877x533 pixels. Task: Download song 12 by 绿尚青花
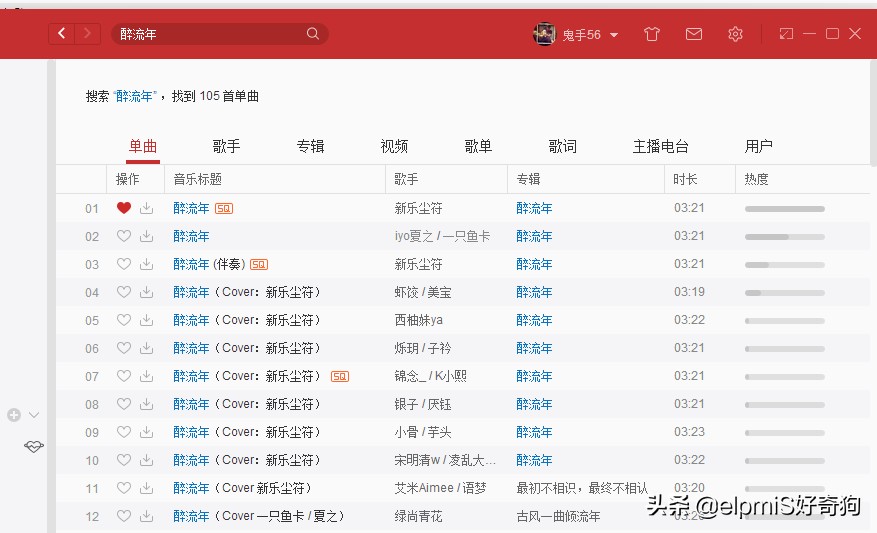coord(147,516)
